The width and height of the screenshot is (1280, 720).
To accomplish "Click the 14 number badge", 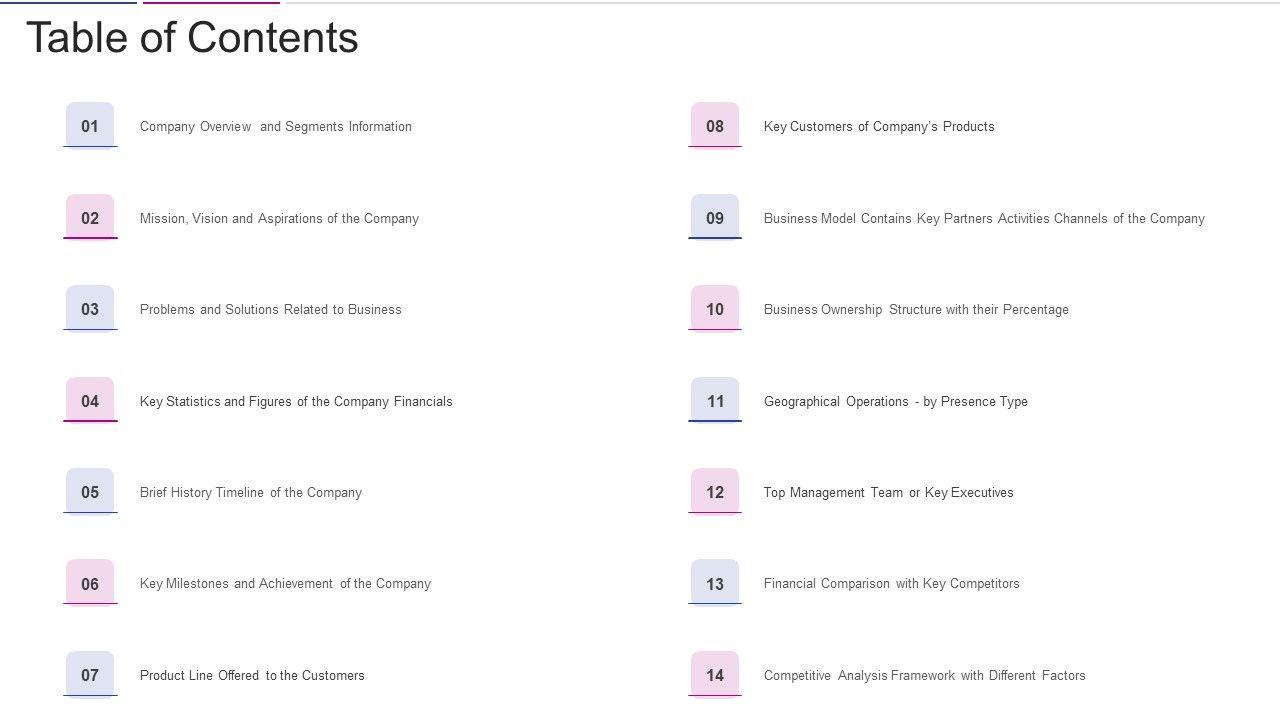I will [715, 675].
